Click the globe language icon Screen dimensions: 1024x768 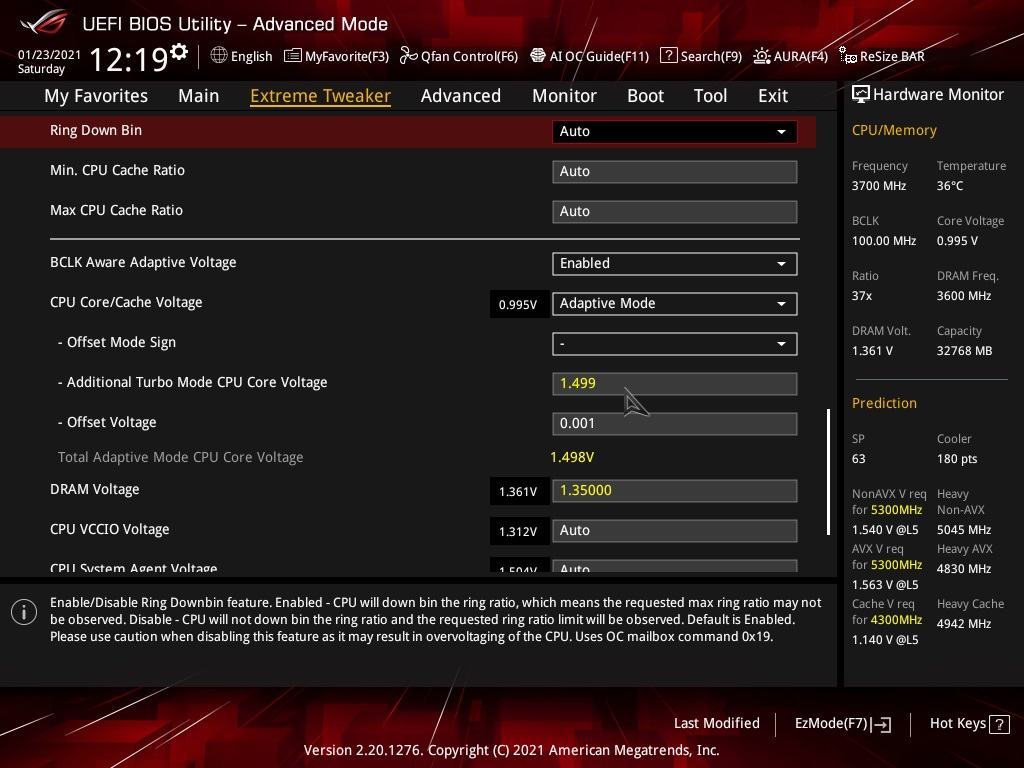[x=219, y=56]
